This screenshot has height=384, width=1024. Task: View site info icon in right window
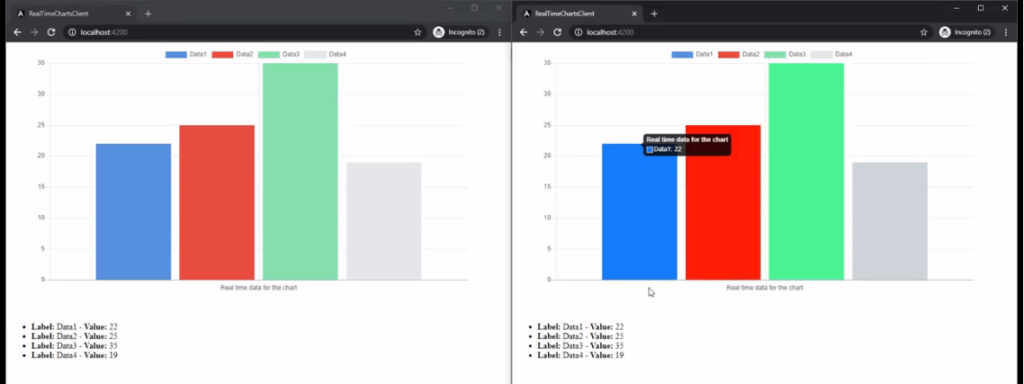(x=578, y=32)
